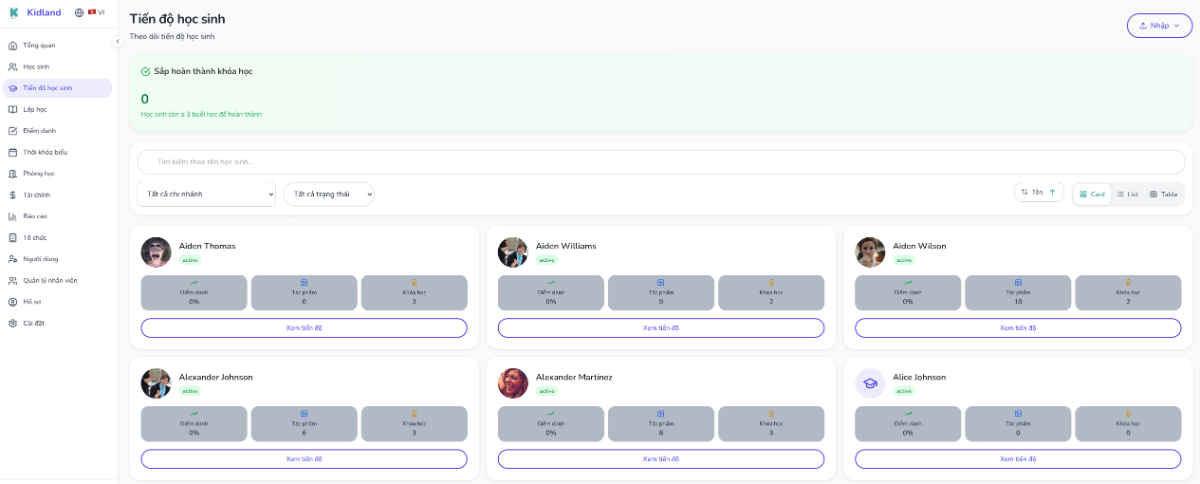This screenshot has height=484, width=1200.
Task: Open the Nhập import dropdown button
Action: [x=1159, y=25]
